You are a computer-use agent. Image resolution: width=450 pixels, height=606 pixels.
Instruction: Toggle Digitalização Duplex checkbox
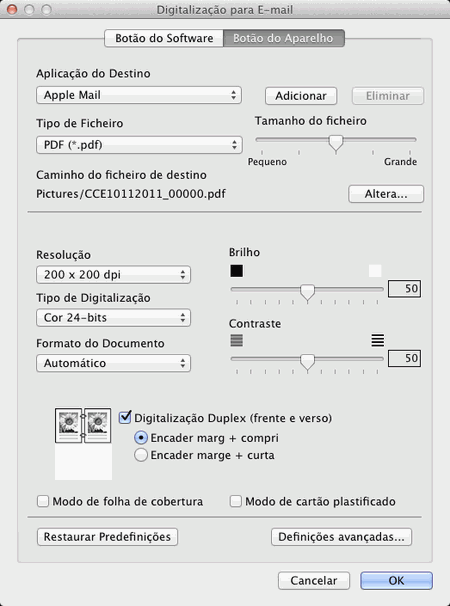(125, 418)
